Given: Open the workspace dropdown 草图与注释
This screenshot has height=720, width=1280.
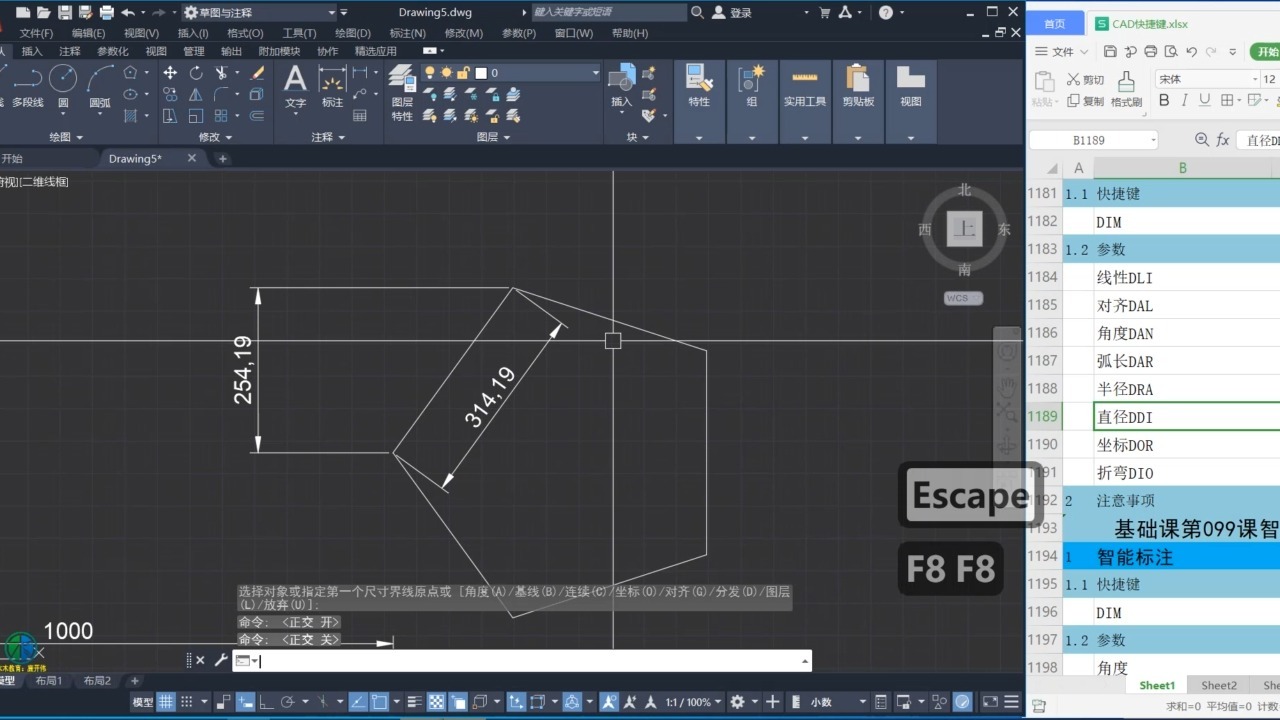Looking at the screenshot, I should click(260, 13).
